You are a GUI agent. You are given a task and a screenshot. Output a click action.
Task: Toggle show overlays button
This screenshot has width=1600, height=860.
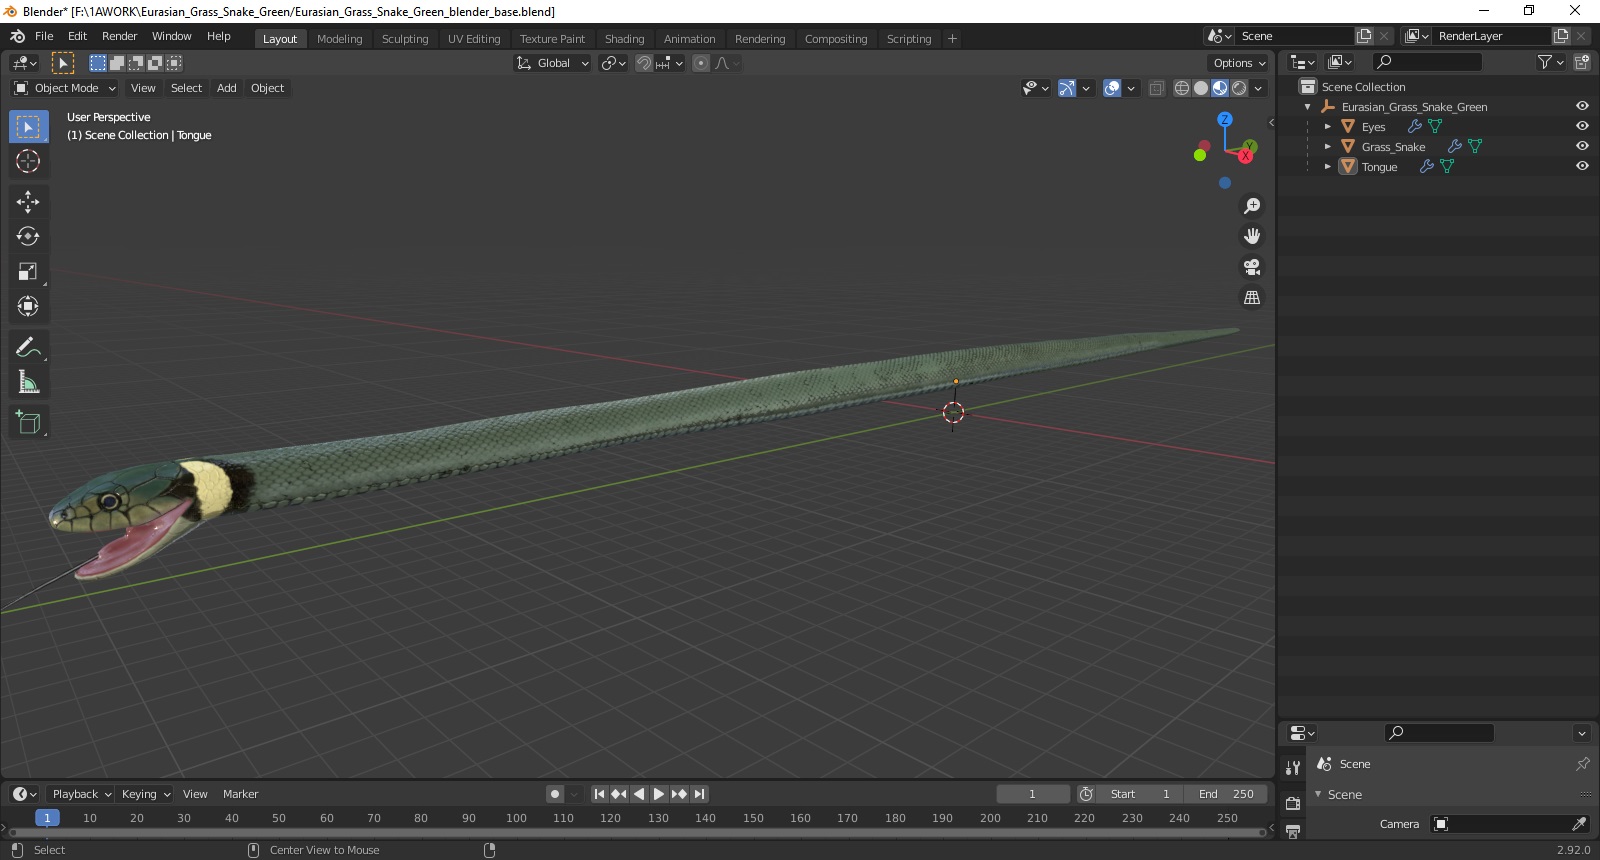1112,88
